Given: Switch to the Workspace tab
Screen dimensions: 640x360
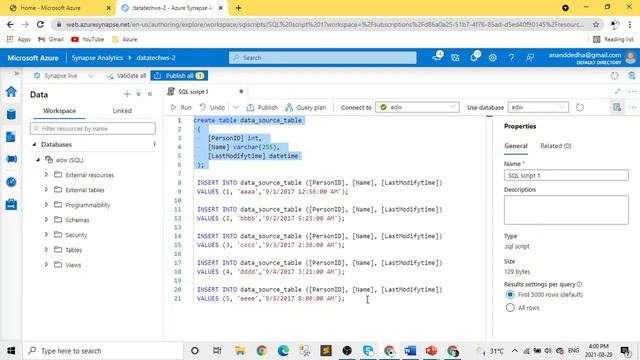Looking at the screenshot, I should pos(60,111).
